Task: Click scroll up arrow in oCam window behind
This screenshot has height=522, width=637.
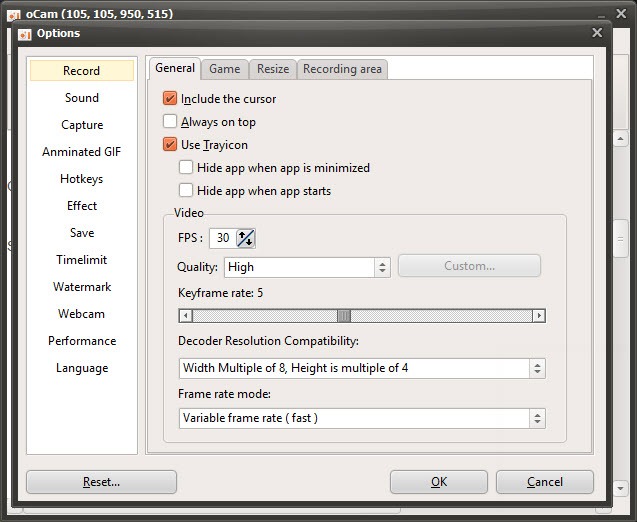Action: (x=620, y=139)
